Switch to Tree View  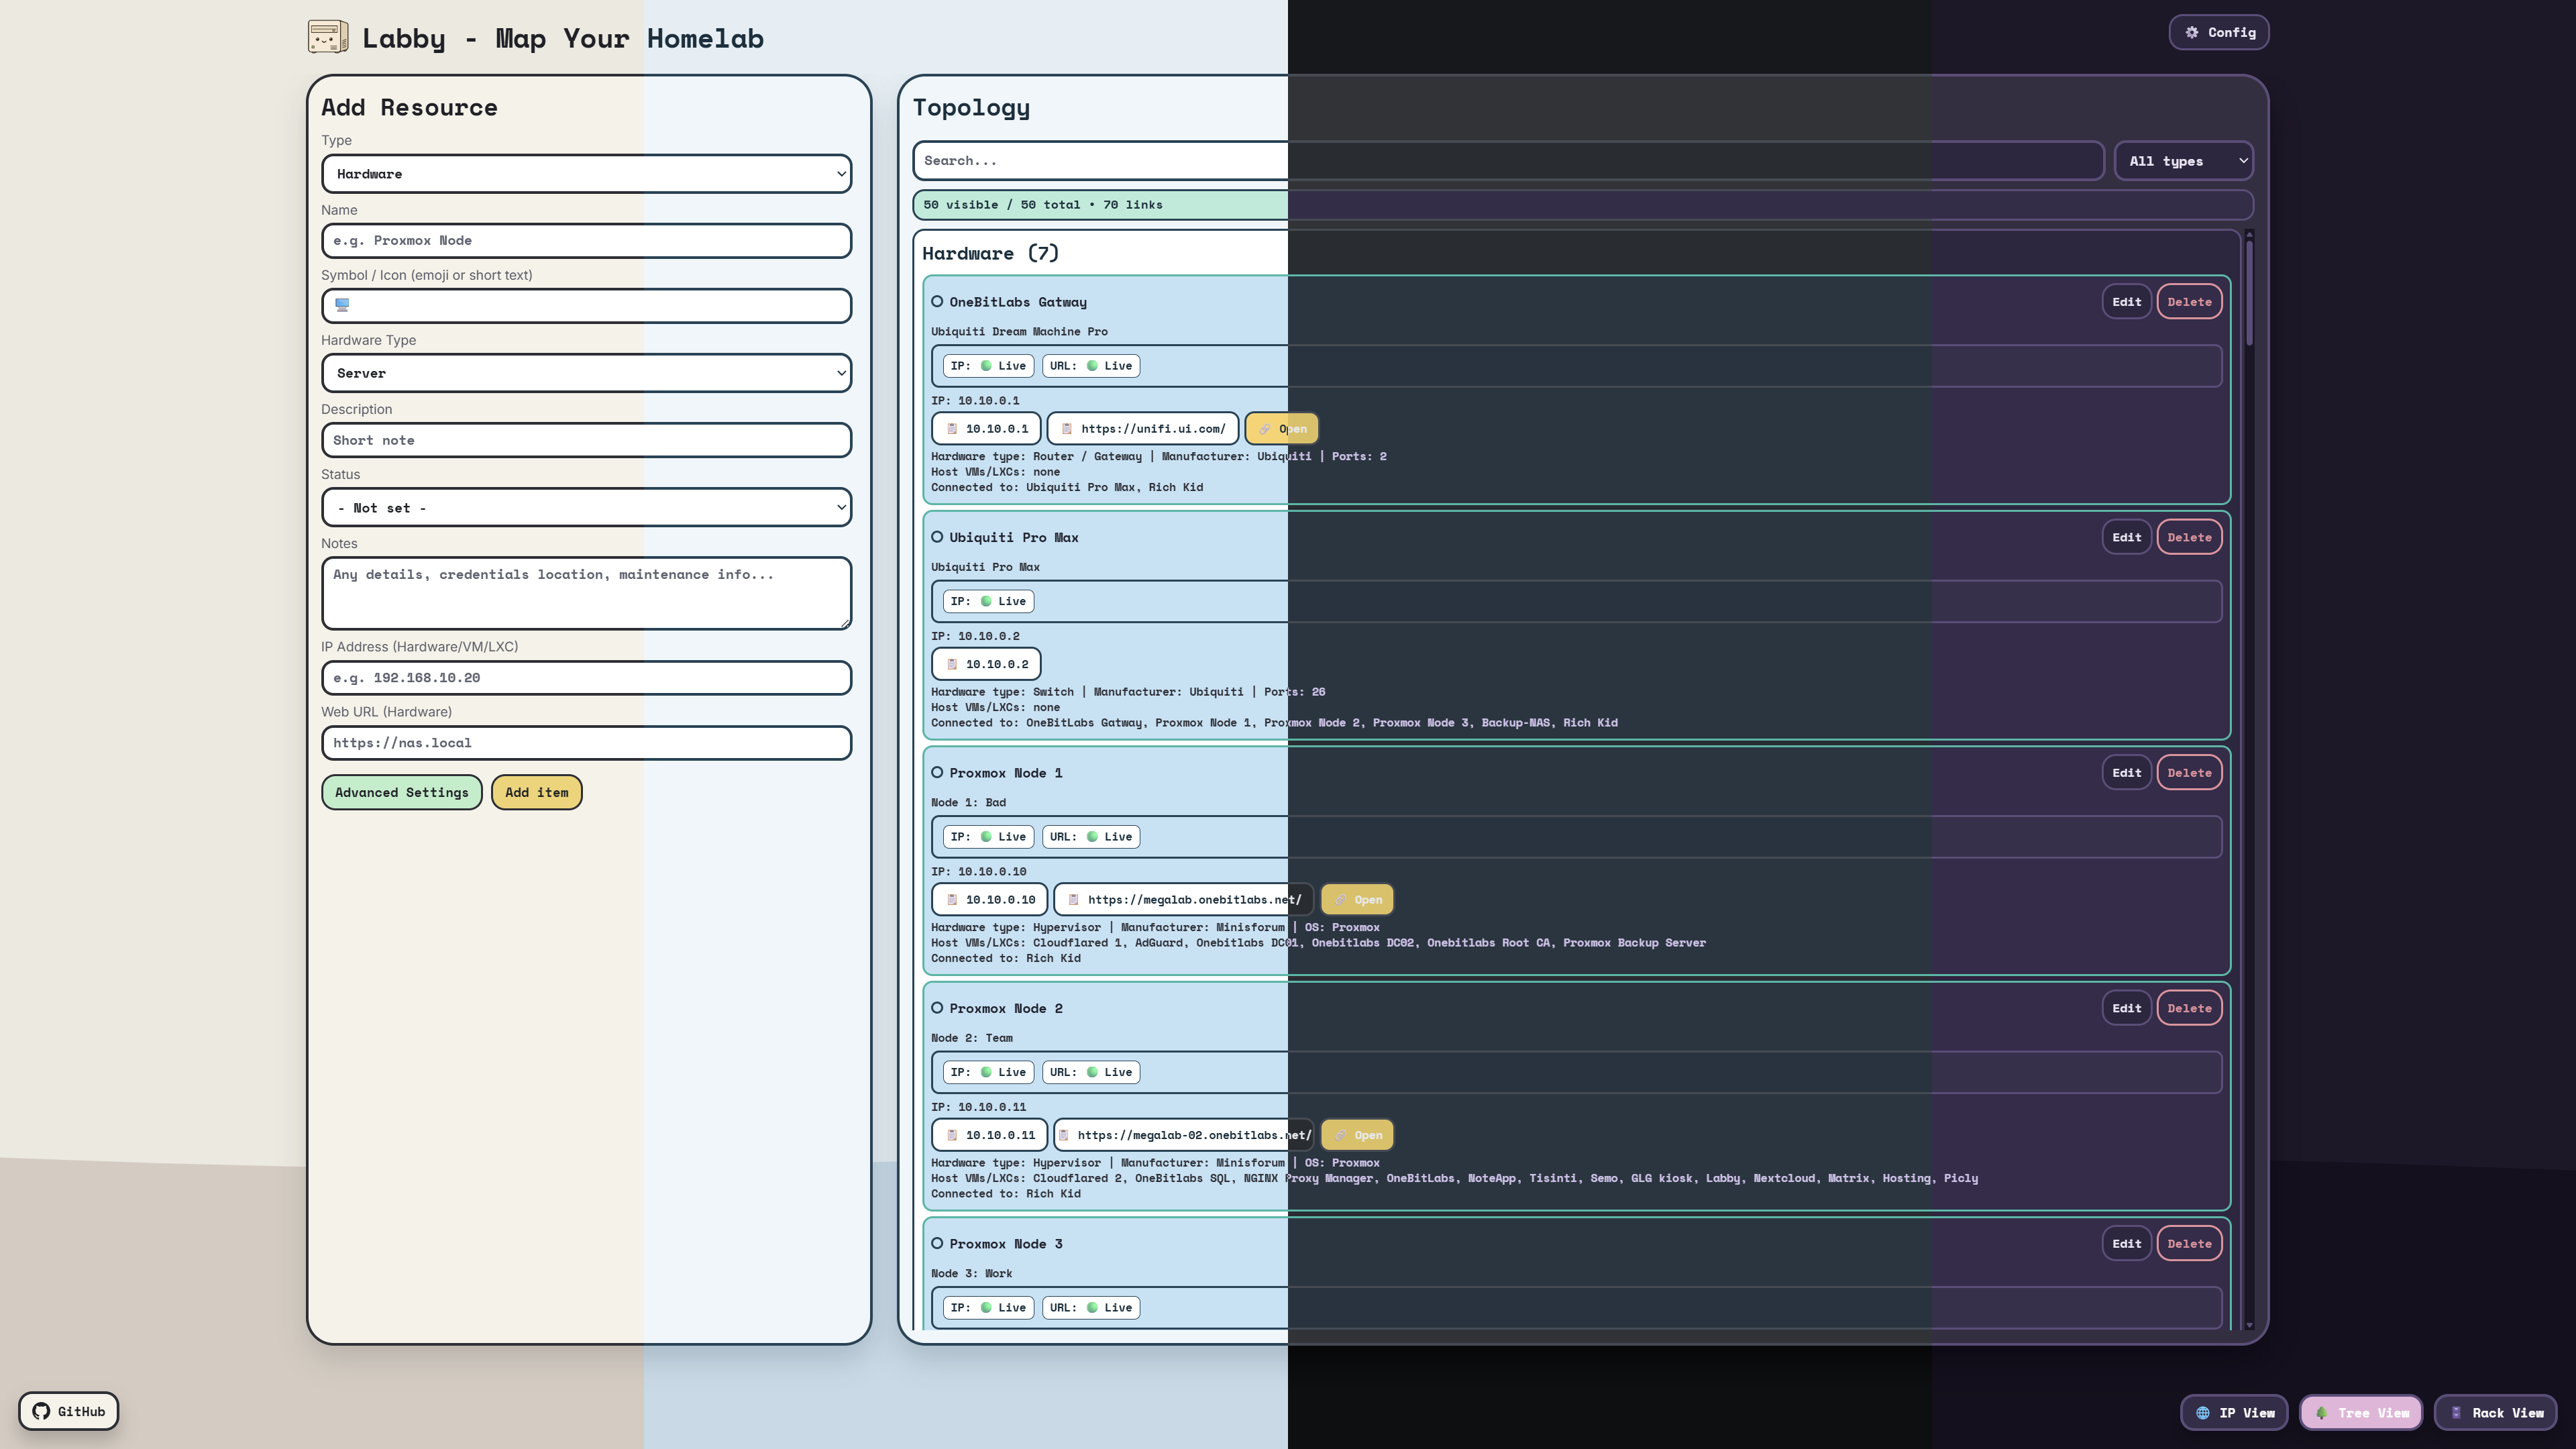click(2361, 1413)
